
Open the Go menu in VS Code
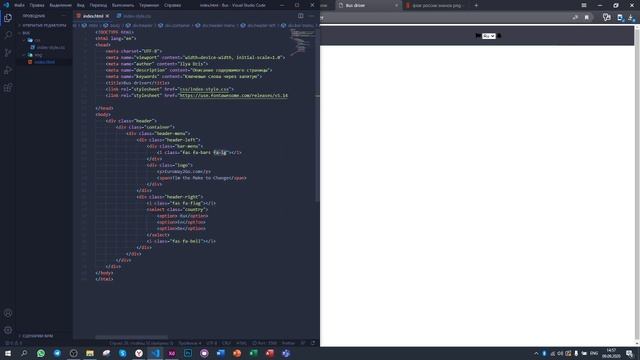(98, 5)
